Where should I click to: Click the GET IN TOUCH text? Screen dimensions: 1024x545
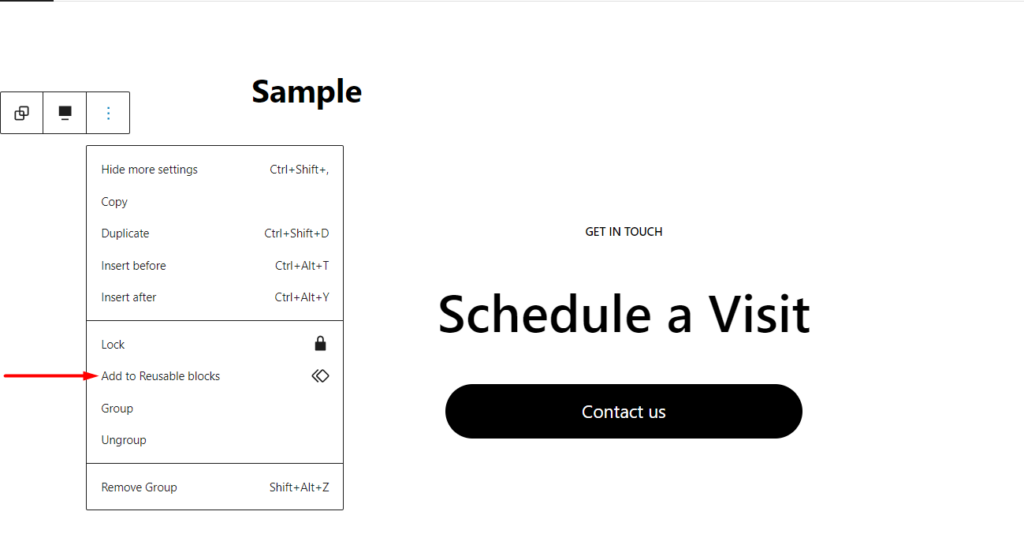(624, 232)
